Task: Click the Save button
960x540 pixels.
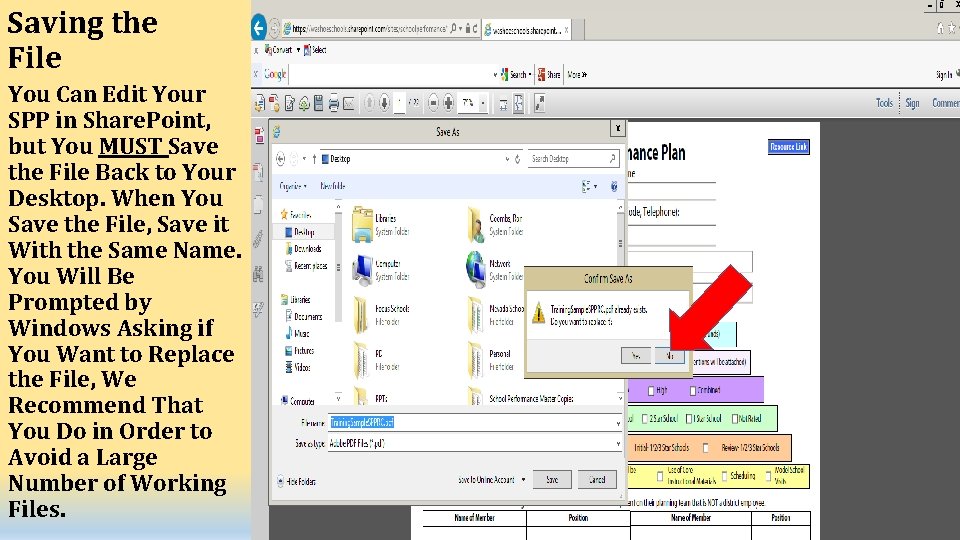Action: tap(552, 480)
